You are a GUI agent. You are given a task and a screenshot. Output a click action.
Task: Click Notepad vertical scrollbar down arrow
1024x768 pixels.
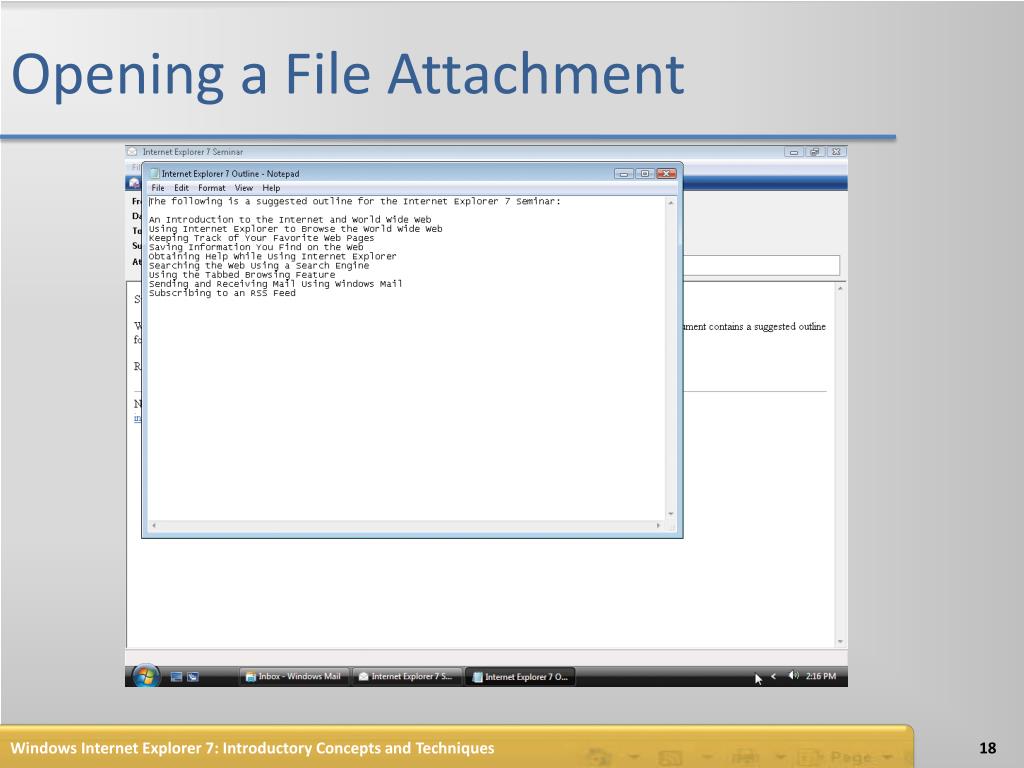(671, 514)
